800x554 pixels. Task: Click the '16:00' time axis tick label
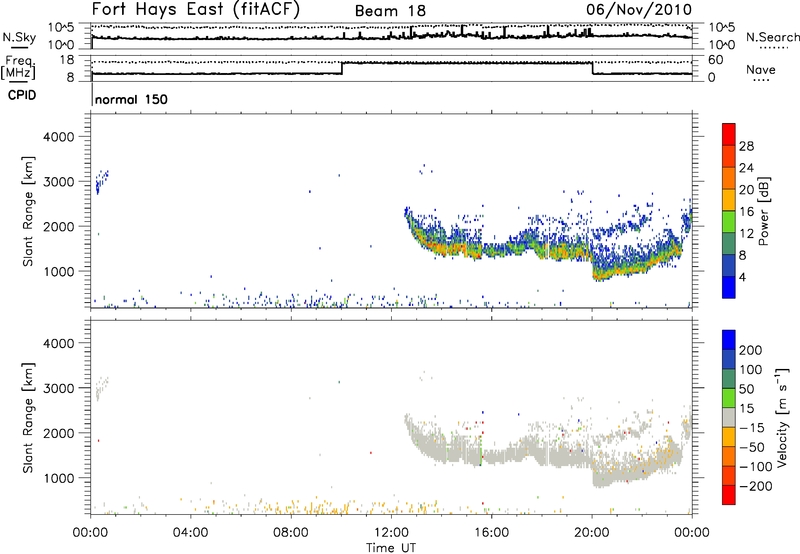(x=491, y=533)
